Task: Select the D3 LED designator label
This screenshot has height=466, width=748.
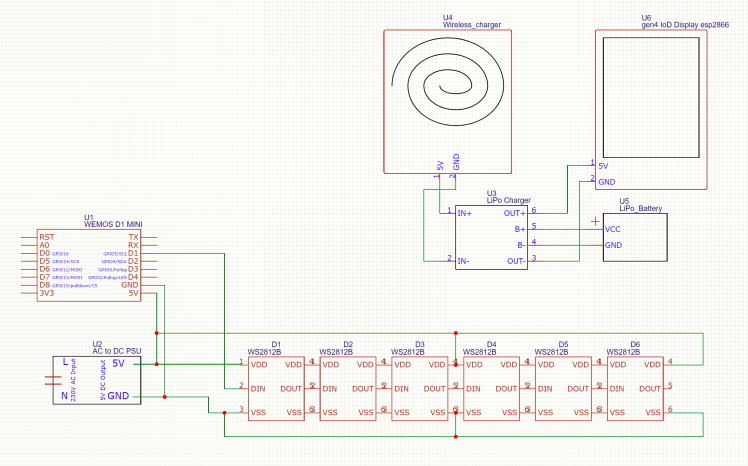Action: pos(420,344)
